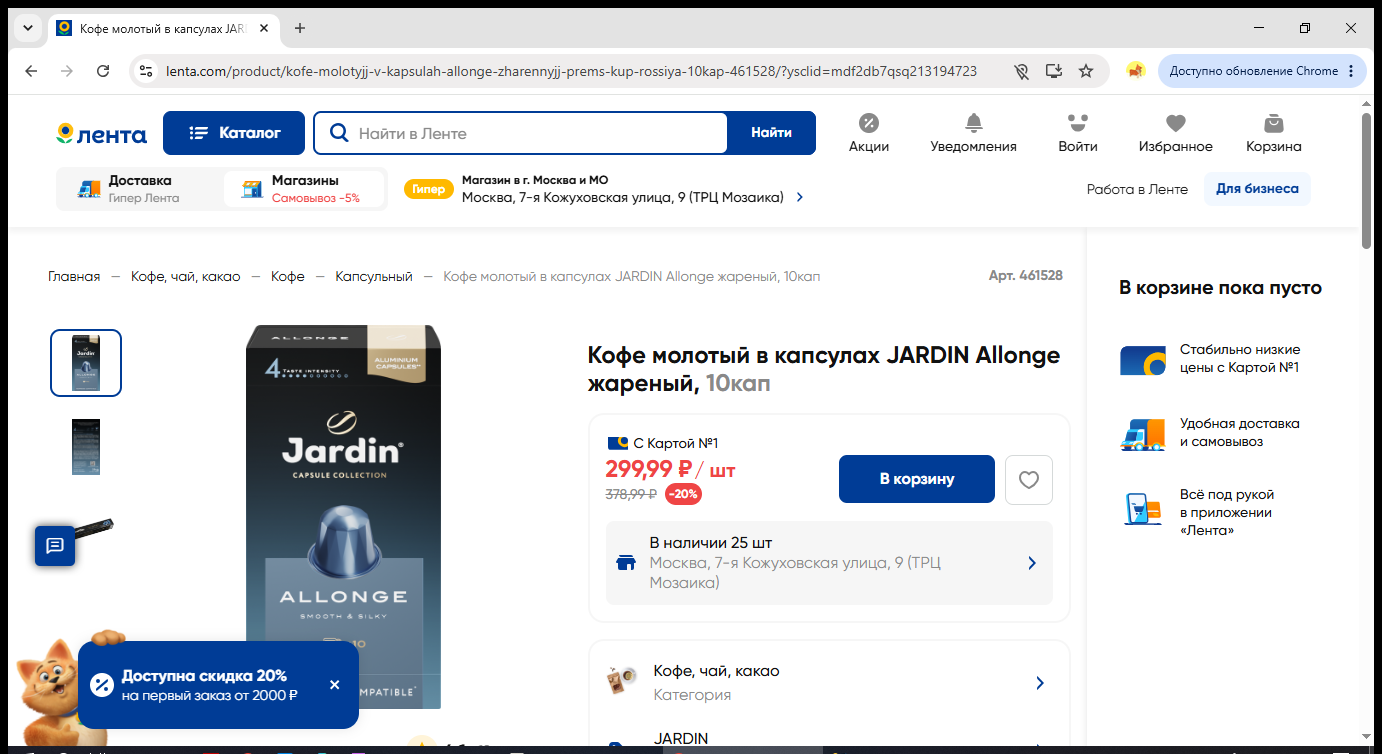Click the Всё под рукой в приложении text
The width and height of the screenshot is (1382, 754).
pos(1227,512)
